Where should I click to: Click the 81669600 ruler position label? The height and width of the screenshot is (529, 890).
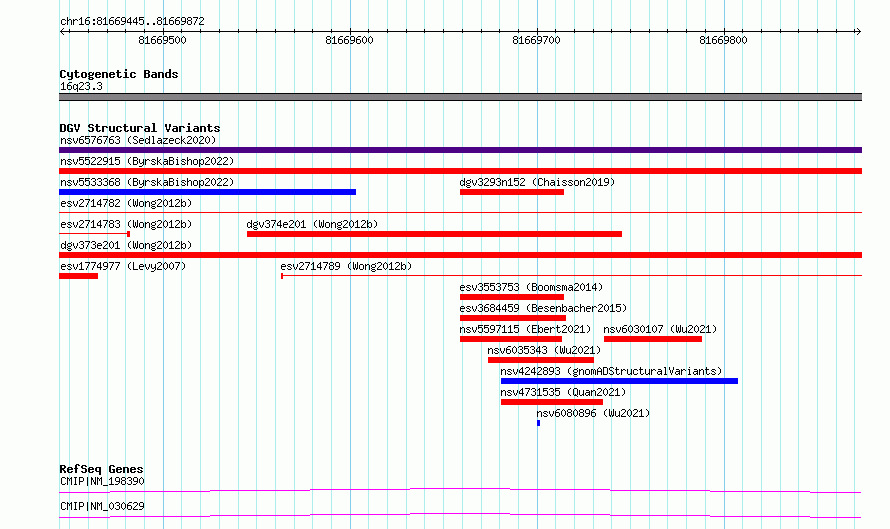(350, 40)
